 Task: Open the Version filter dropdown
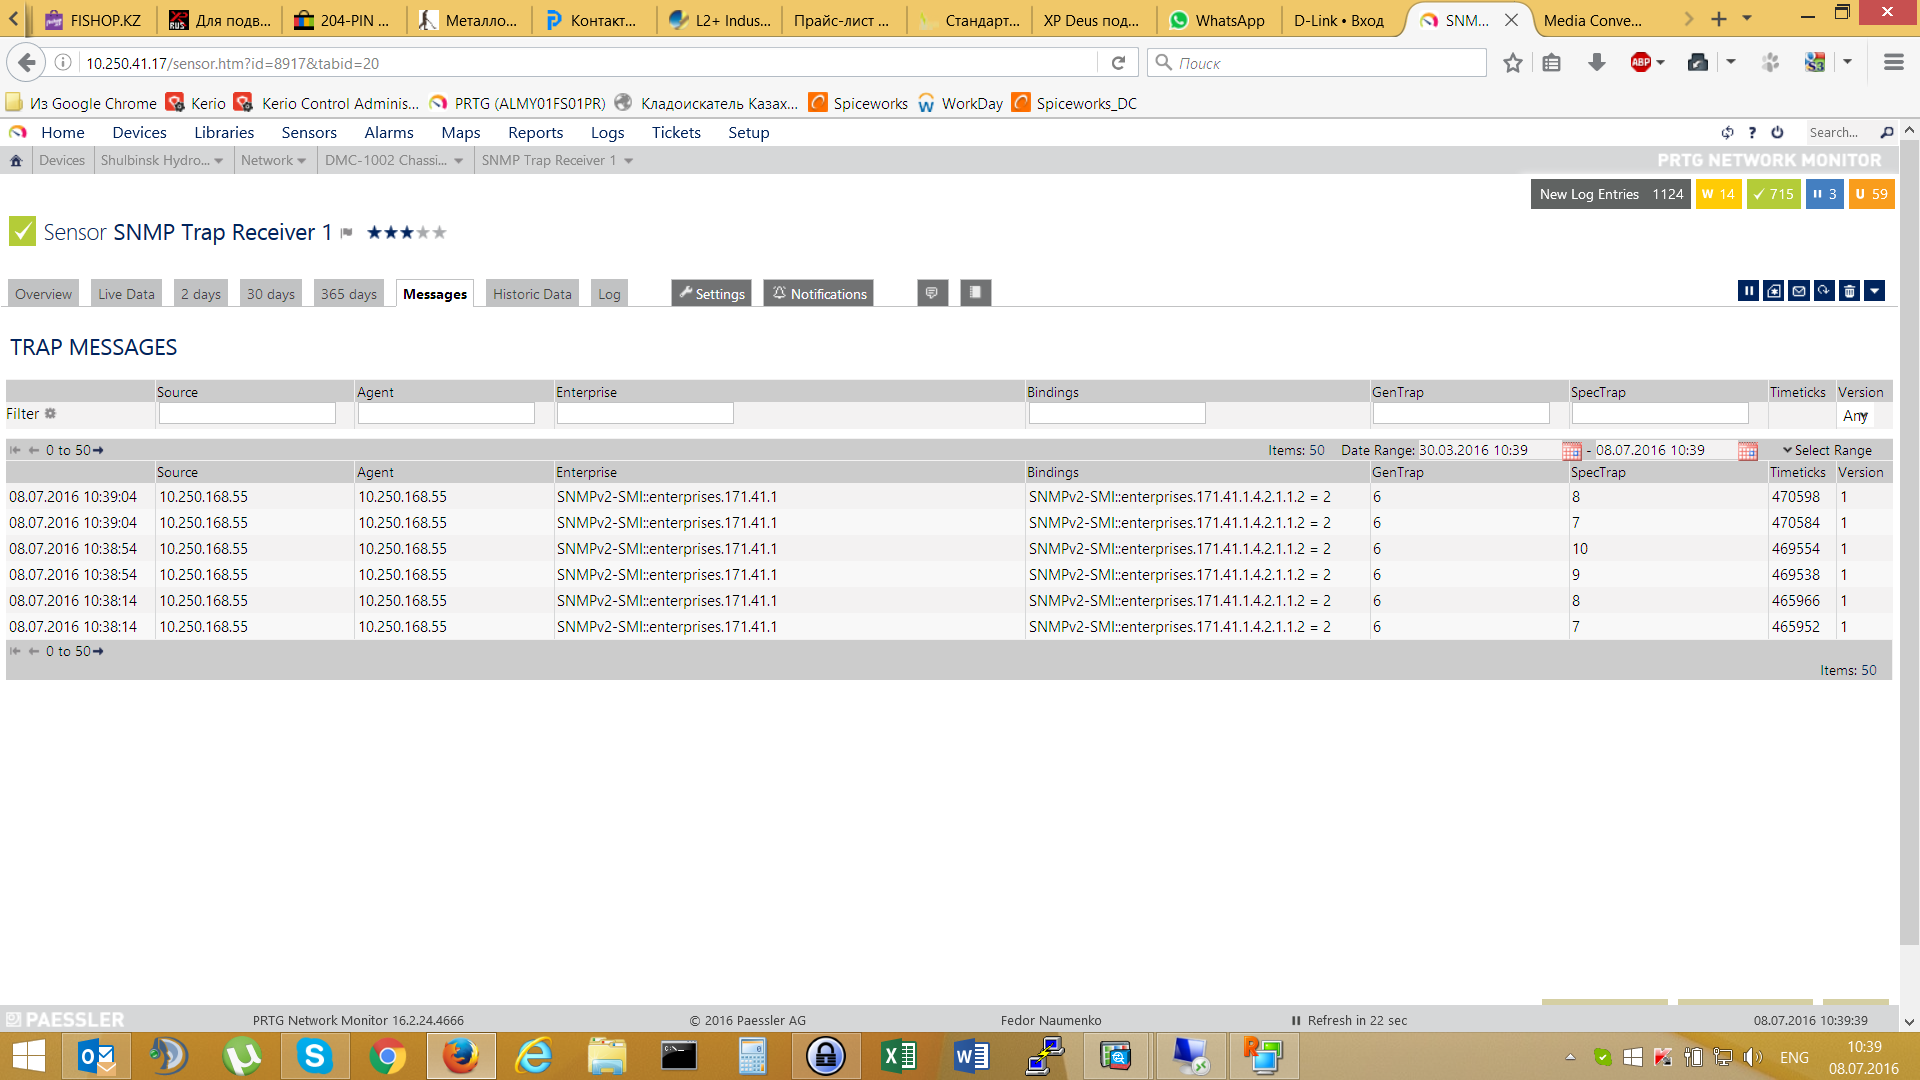(1856, 415)
